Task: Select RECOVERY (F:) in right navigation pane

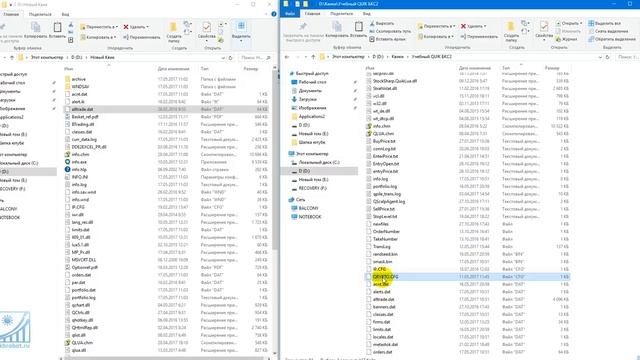Action: [312, 188]
